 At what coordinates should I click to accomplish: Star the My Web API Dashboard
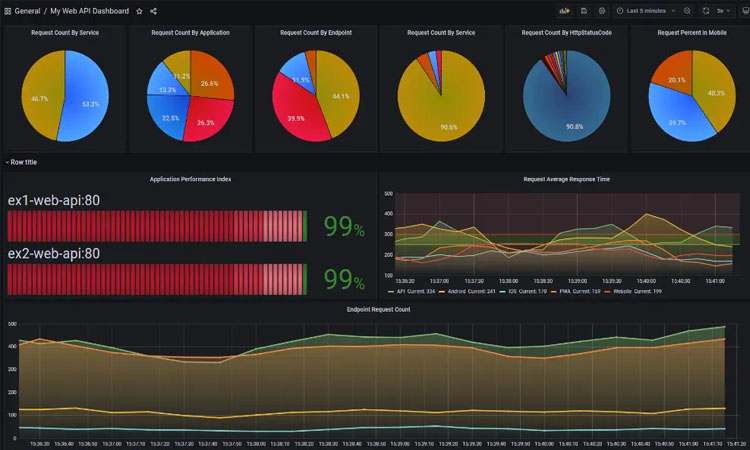[139, 11]
